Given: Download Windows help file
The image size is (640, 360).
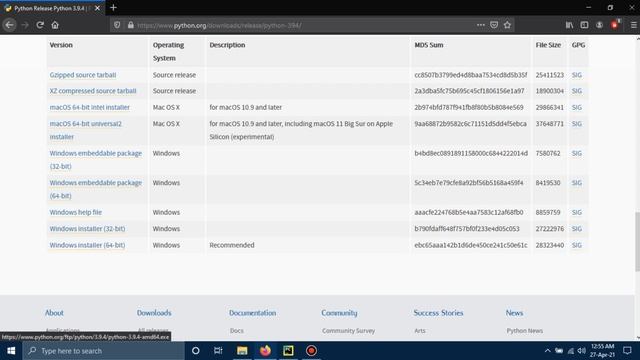Looking at the screenshot, I should (x=76, y=212).
